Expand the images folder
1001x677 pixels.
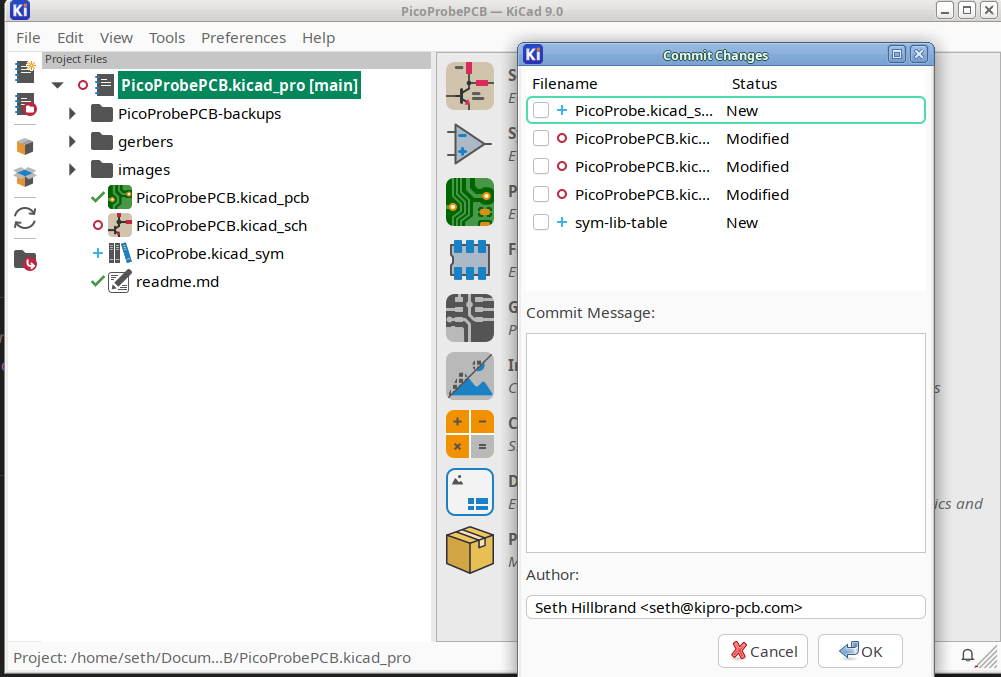coord(72,170)
